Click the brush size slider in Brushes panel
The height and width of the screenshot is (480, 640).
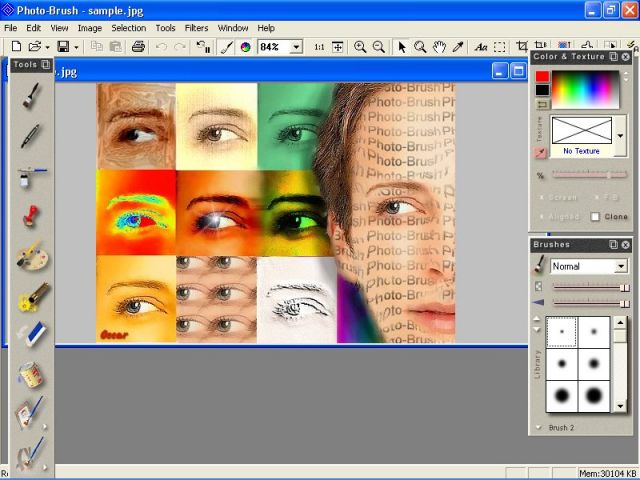pos(591,288)
